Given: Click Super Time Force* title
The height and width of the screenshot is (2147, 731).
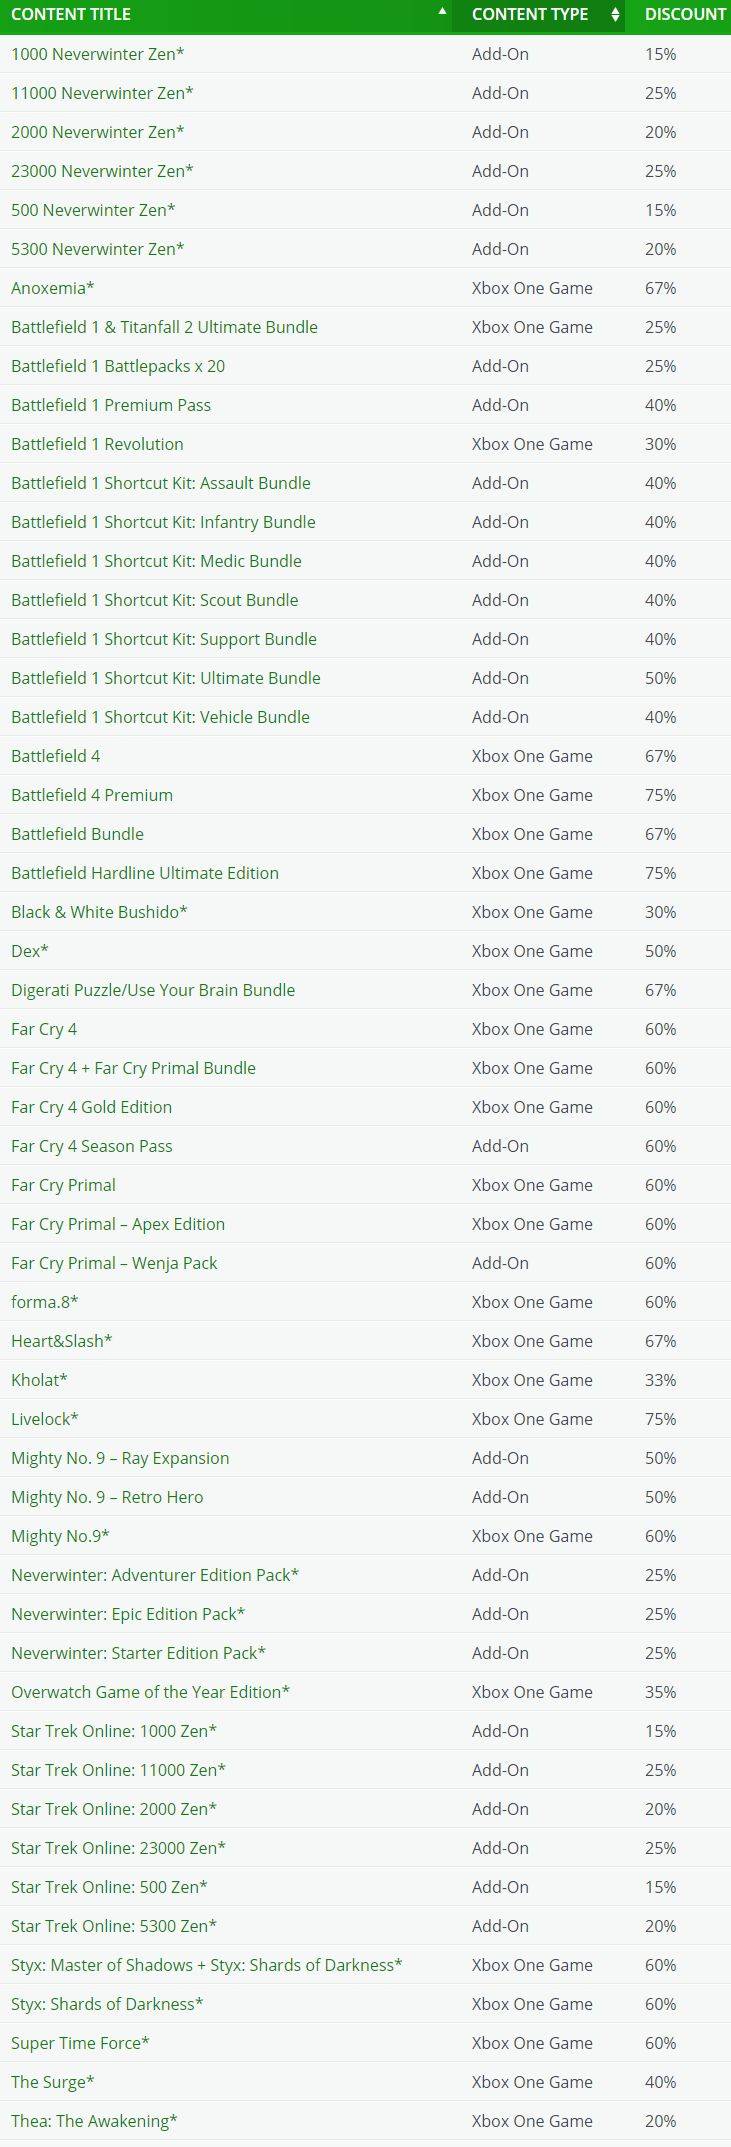Looking at the screenshot, I should pos(80,2043).
